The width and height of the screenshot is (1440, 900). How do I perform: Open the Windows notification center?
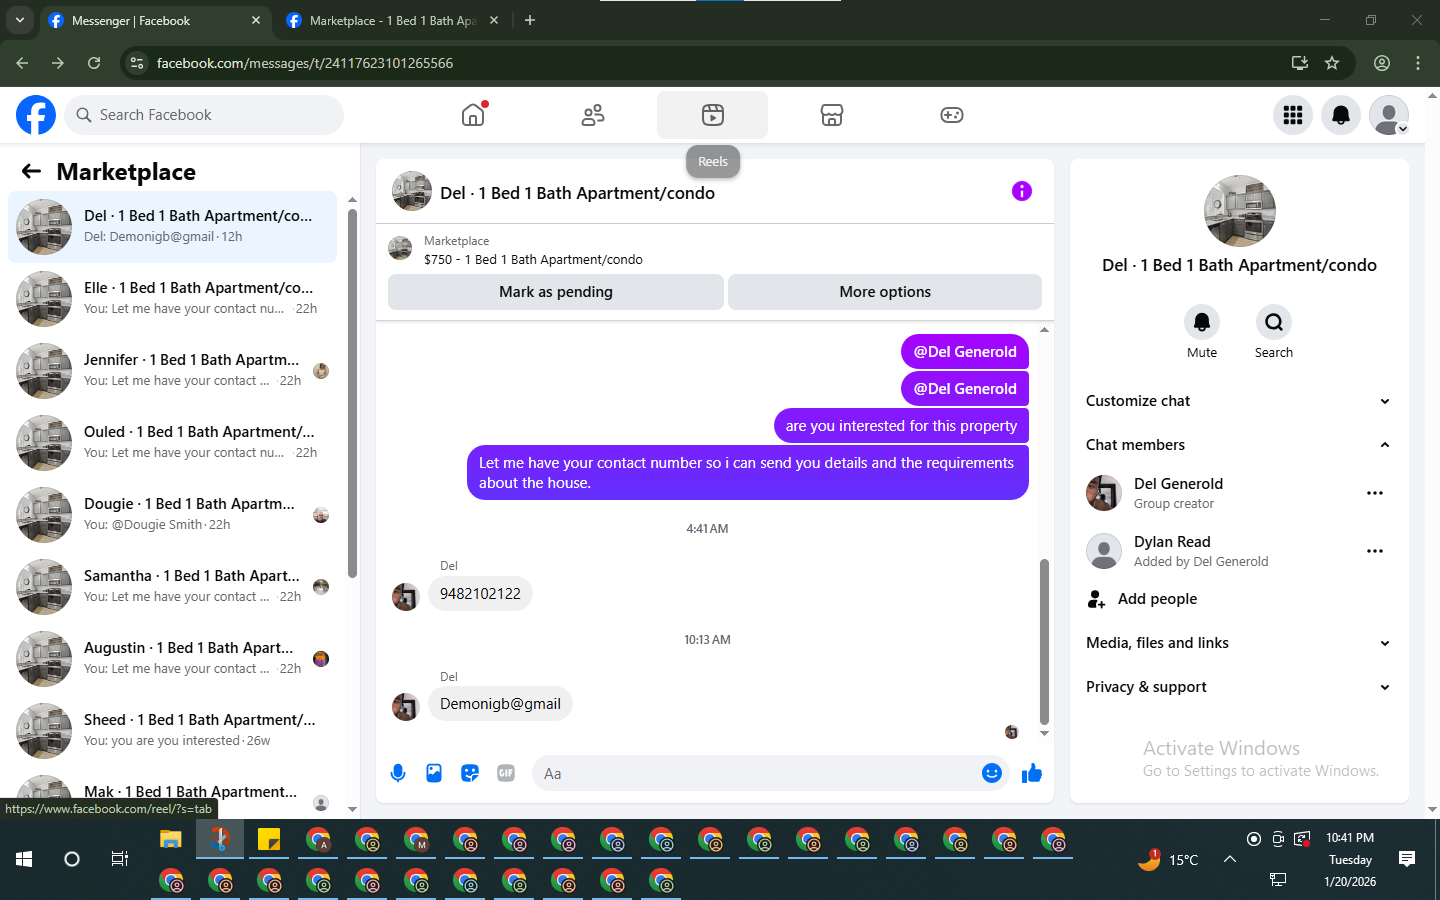click(x=1407, y=859)
